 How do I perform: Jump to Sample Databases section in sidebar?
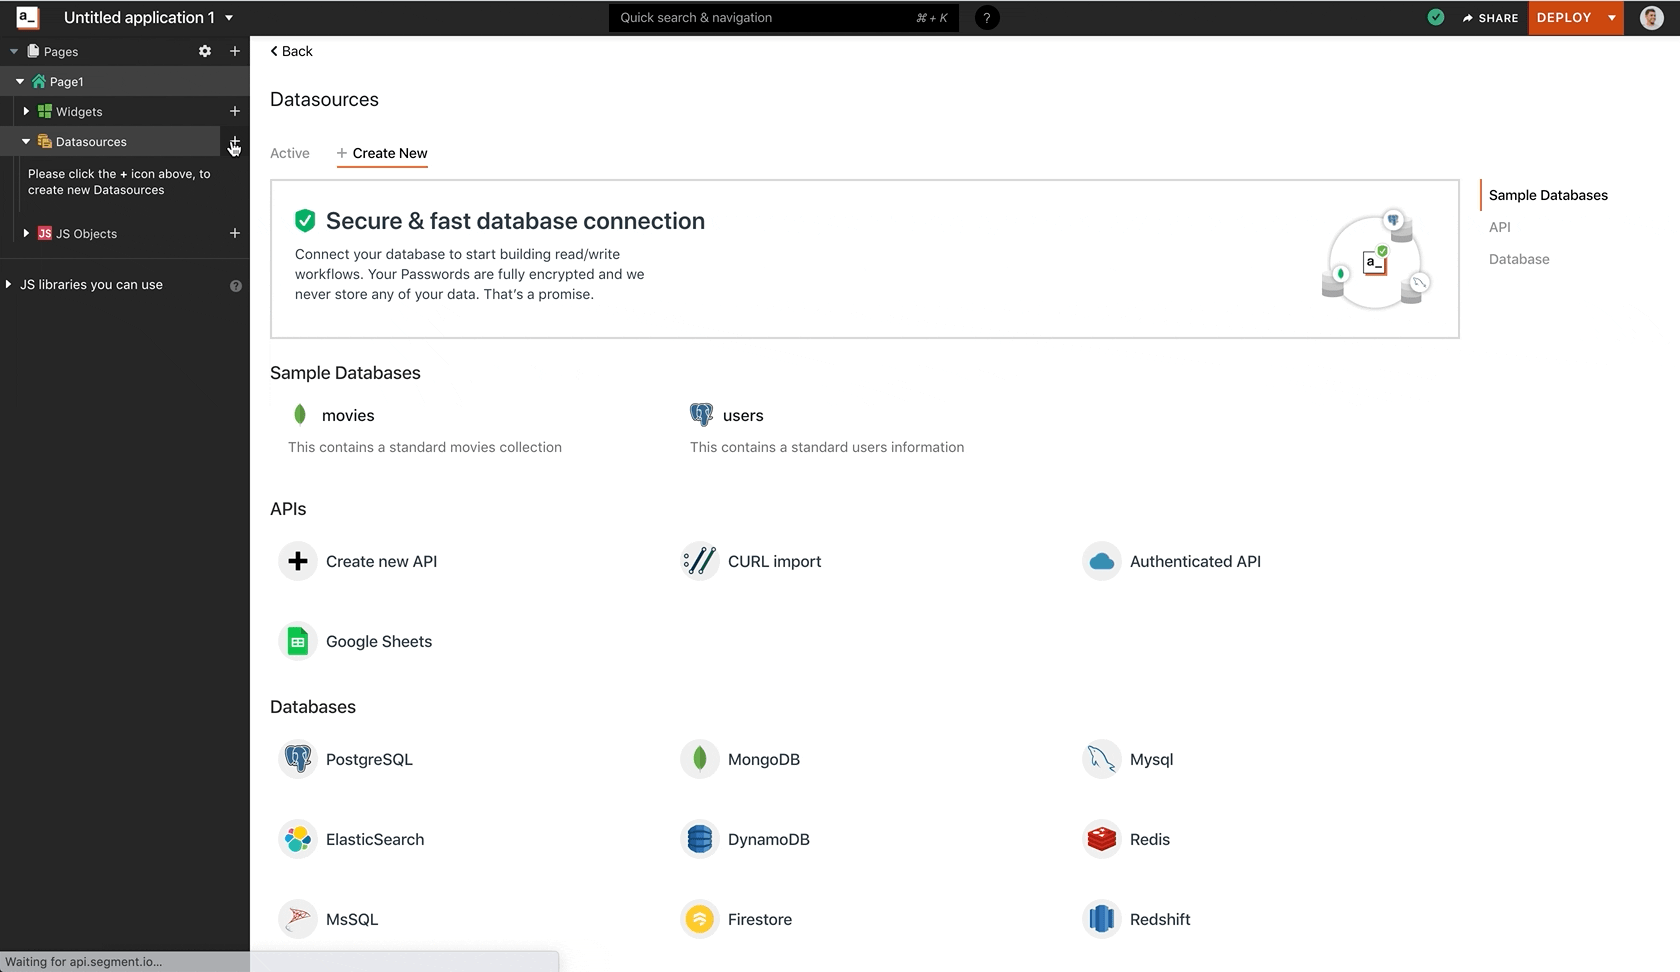1548,195
